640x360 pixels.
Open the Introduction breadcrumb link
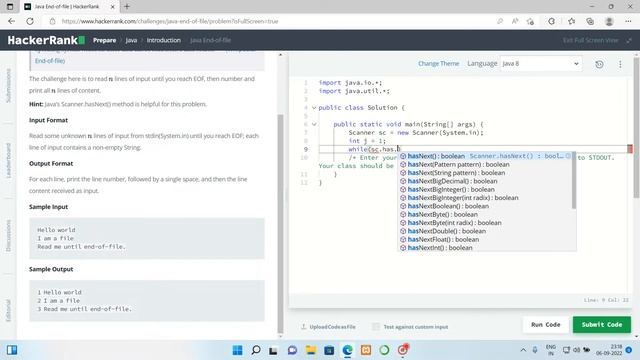tap(164, 40)
